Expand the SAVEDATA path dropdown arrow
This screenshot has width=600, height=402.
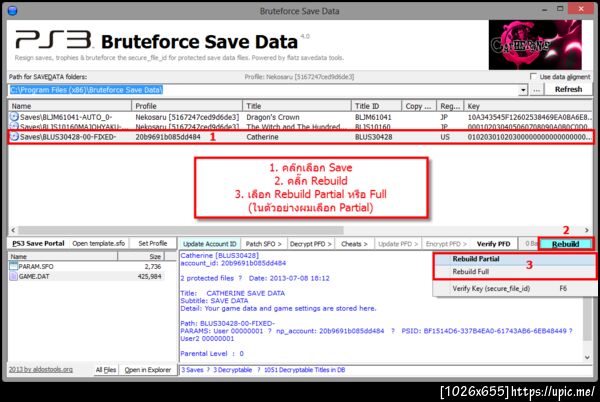point(523,90)
